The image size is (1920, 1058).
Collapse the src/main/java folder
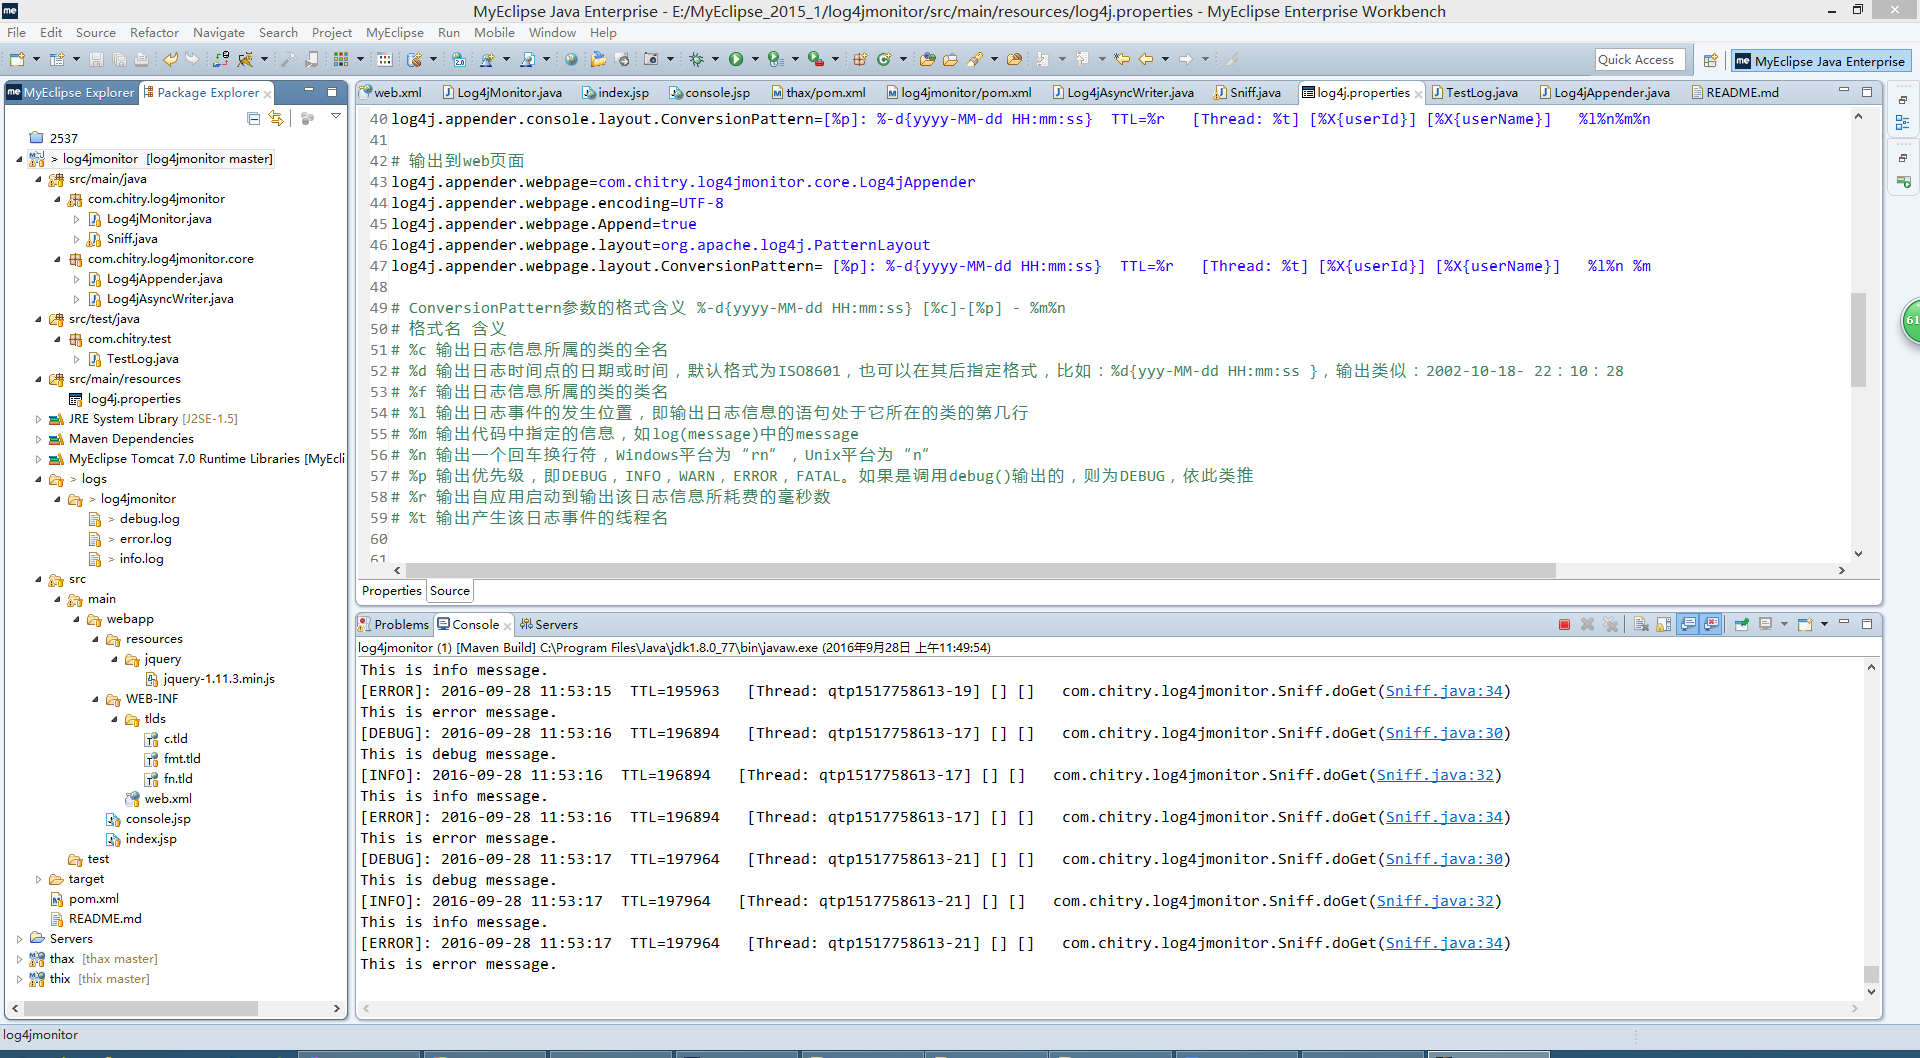pyautogui.click(x=38, y=179)
